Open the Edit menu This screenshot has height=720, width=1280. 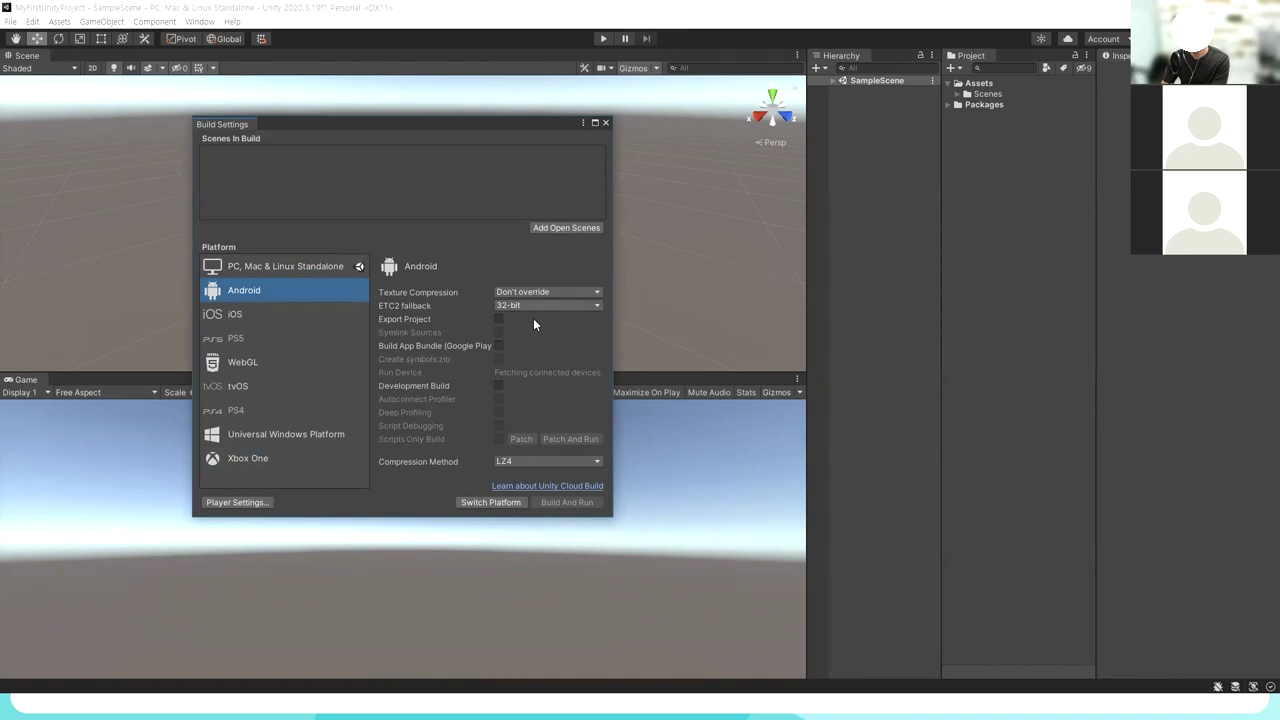click(33, 22)
